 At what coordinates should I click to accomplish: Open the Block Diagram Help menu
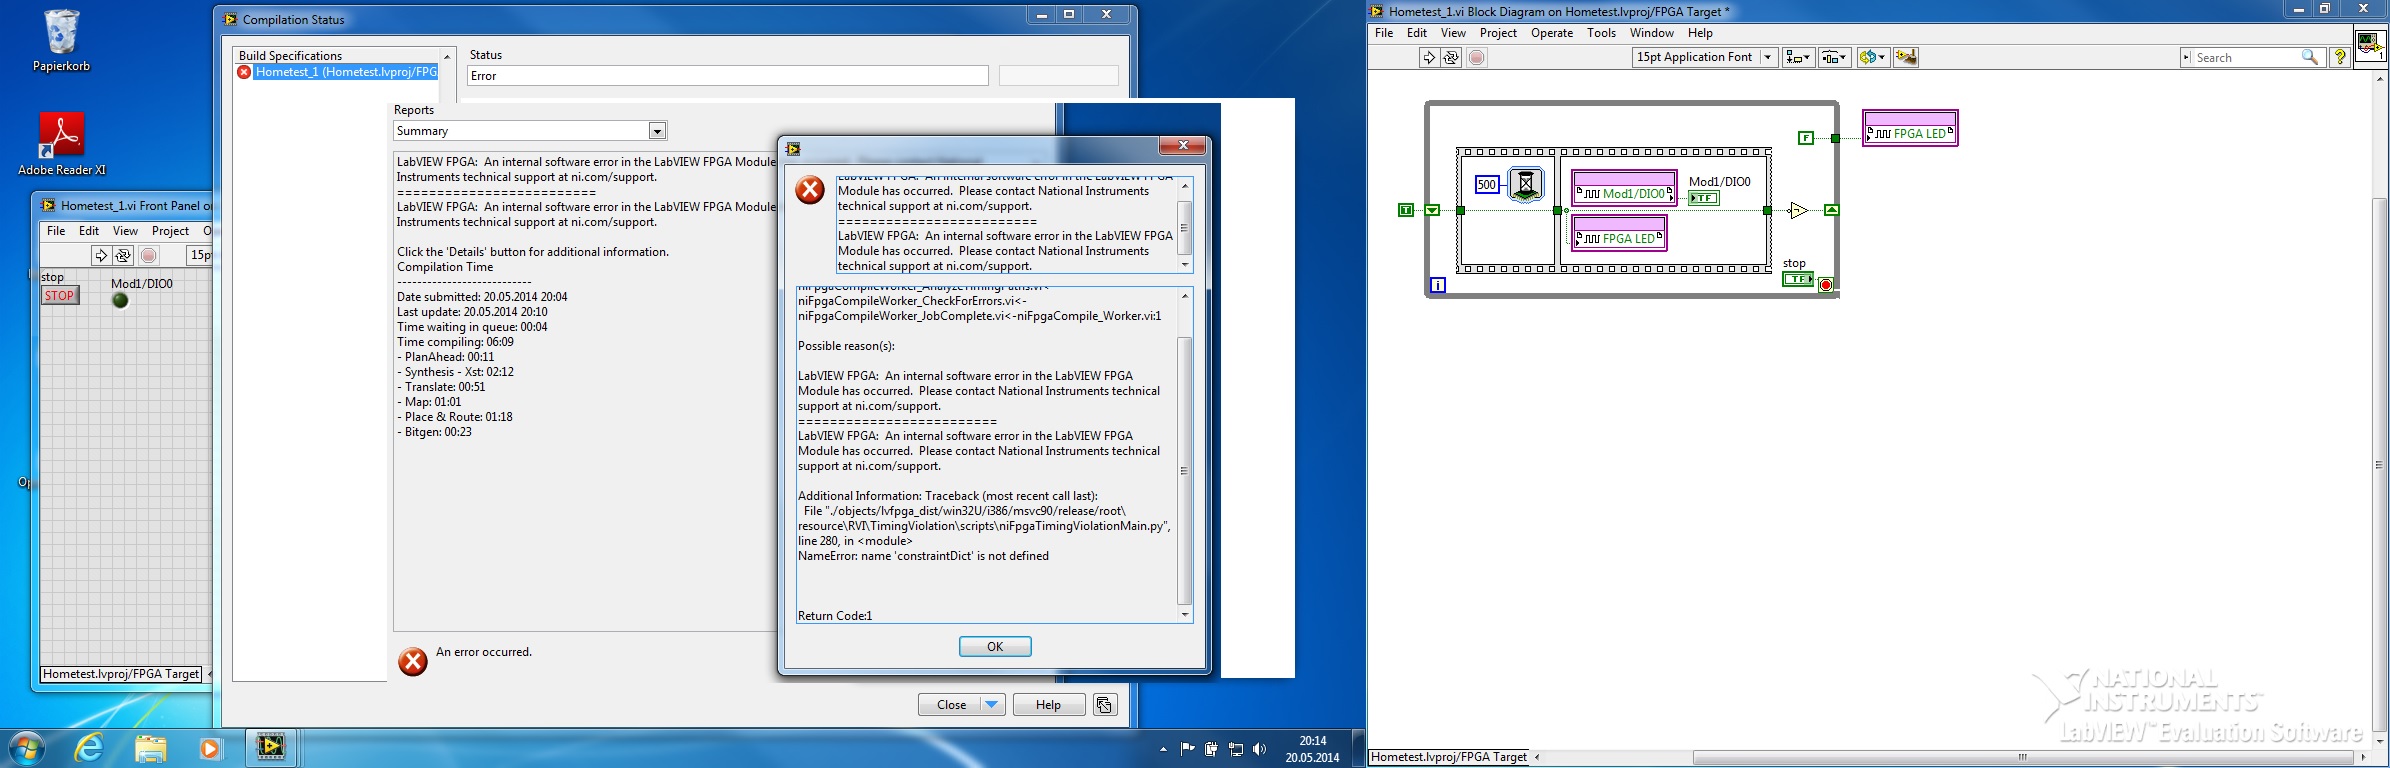tap(1700, 33)
